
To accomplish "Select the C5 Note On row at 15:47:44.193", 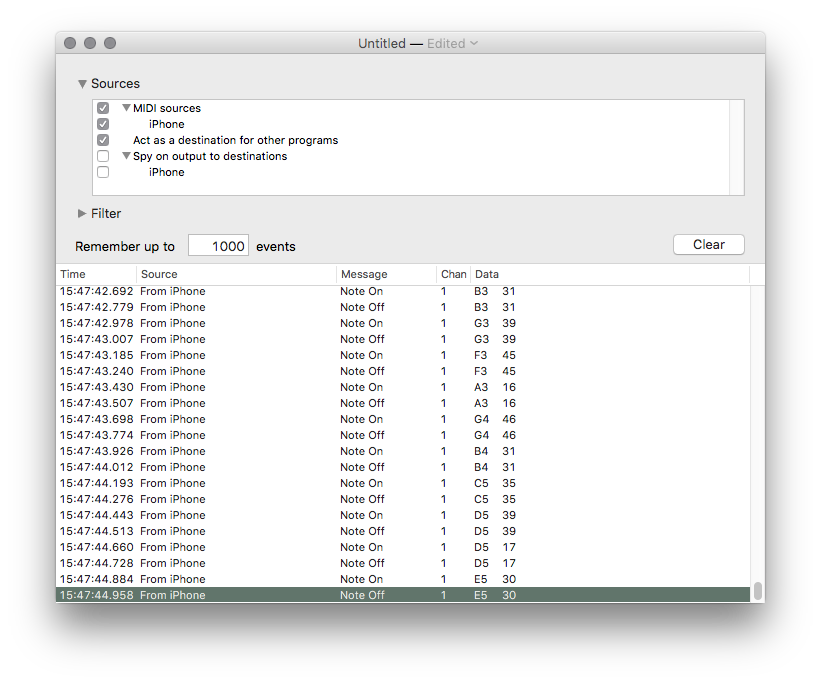I will click(403, 483).
